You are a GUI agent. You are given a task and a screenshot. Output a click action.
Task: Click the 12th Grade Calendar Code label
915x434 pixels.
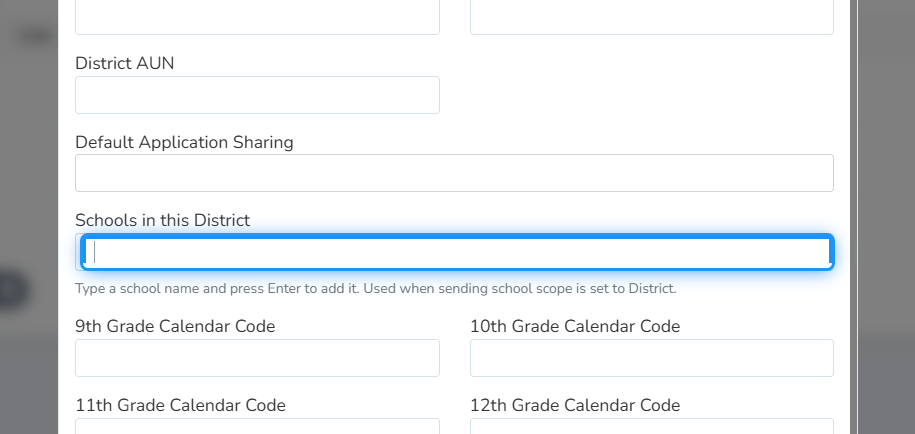(575, 405)
